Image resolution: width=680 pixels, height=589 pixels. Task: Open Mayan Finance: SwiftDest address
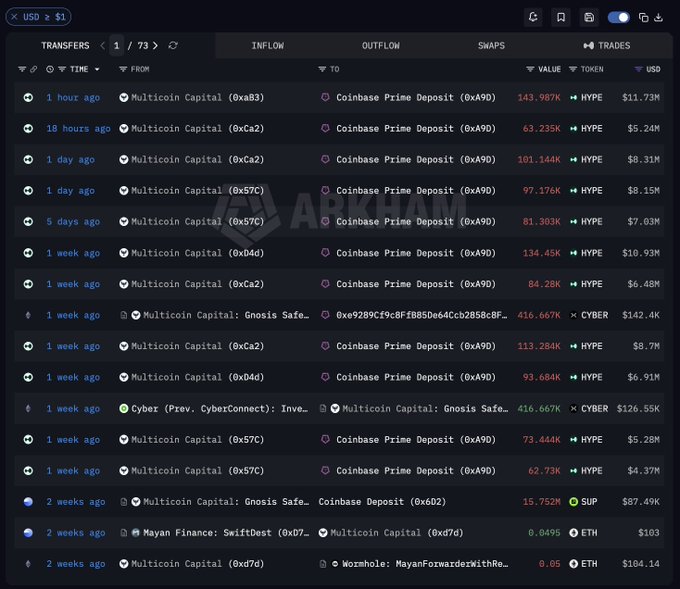click(x=226, y=533)
